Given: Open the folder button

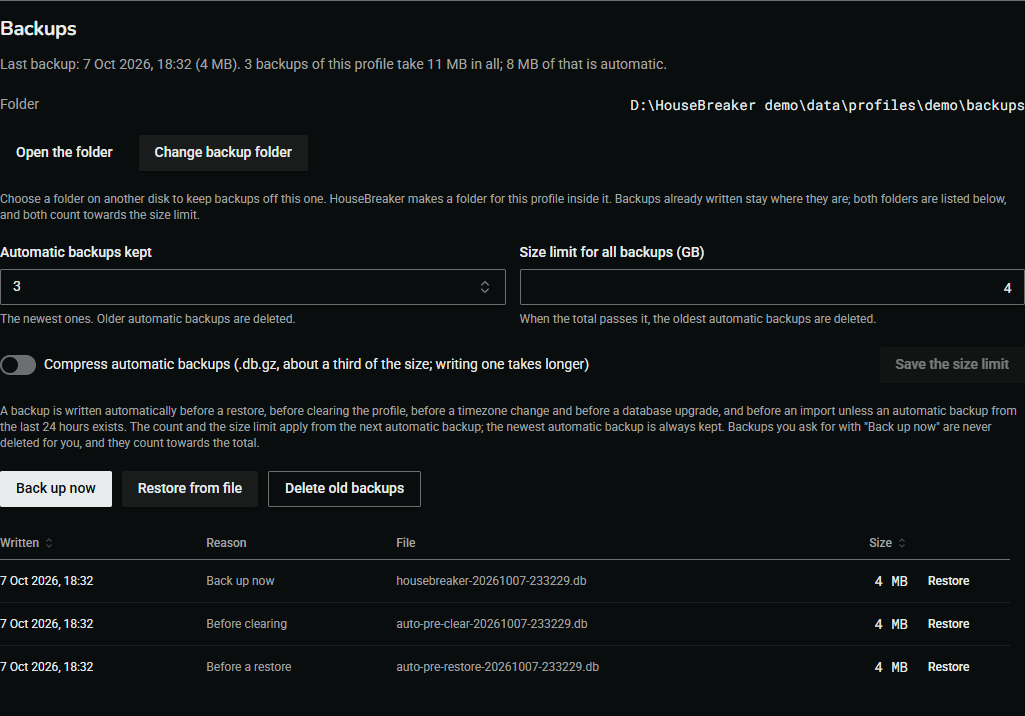Looking at the screenshot, I should click(x=64, y=152).
